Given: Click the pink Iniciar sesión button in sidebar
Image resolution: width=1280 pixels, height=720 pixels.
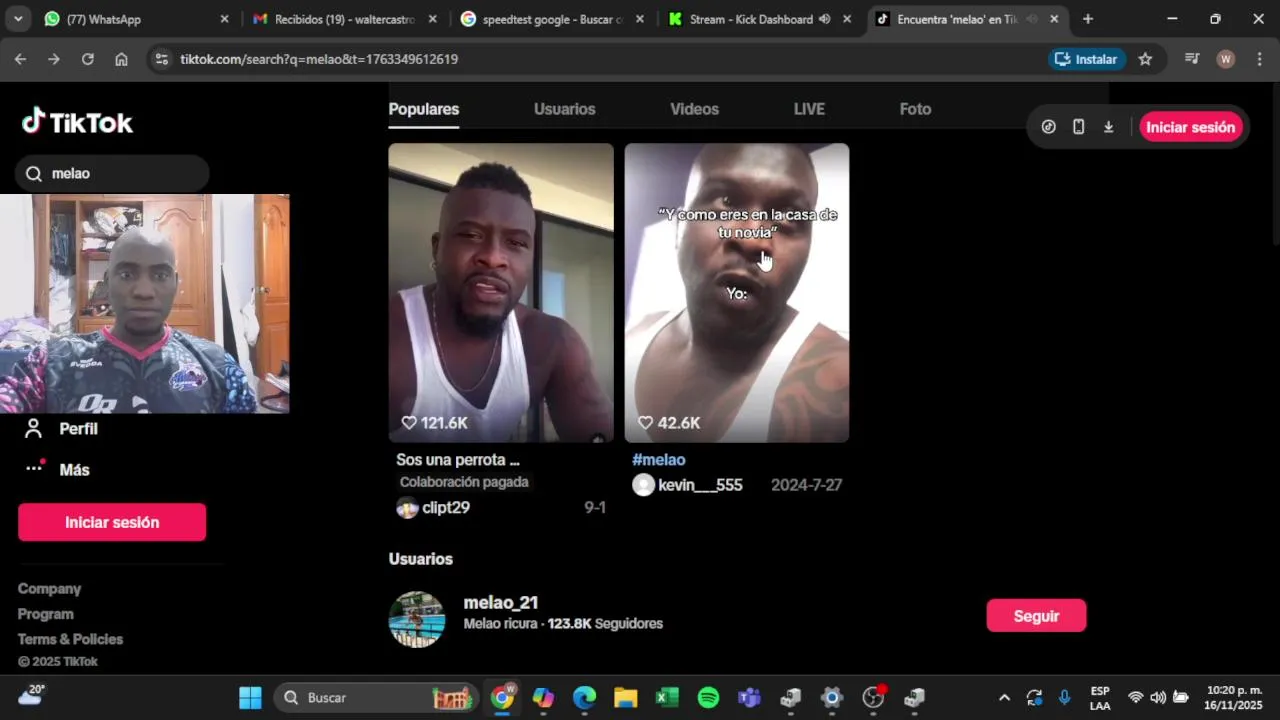Looking at the screenshot, I should pyautogui.click(x=112, y=522).
